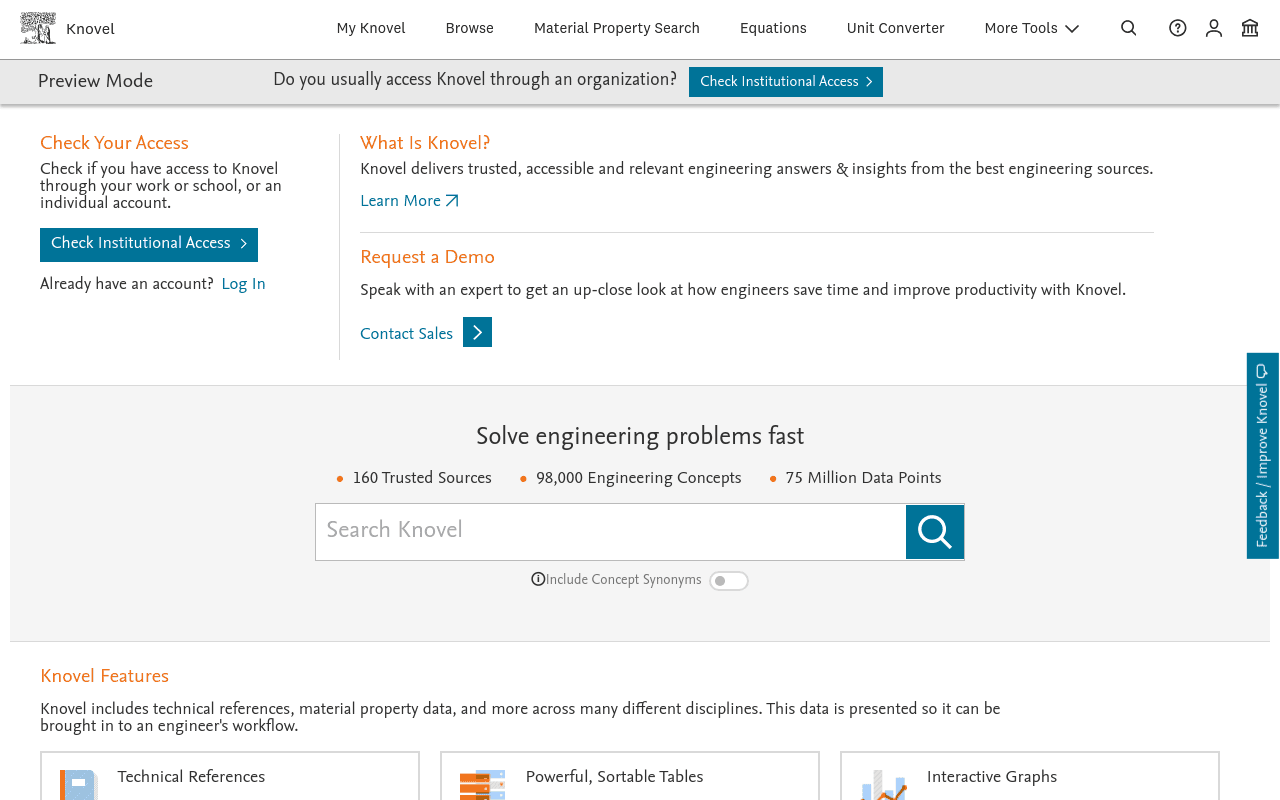Open the Learn More link

(409, 201)
